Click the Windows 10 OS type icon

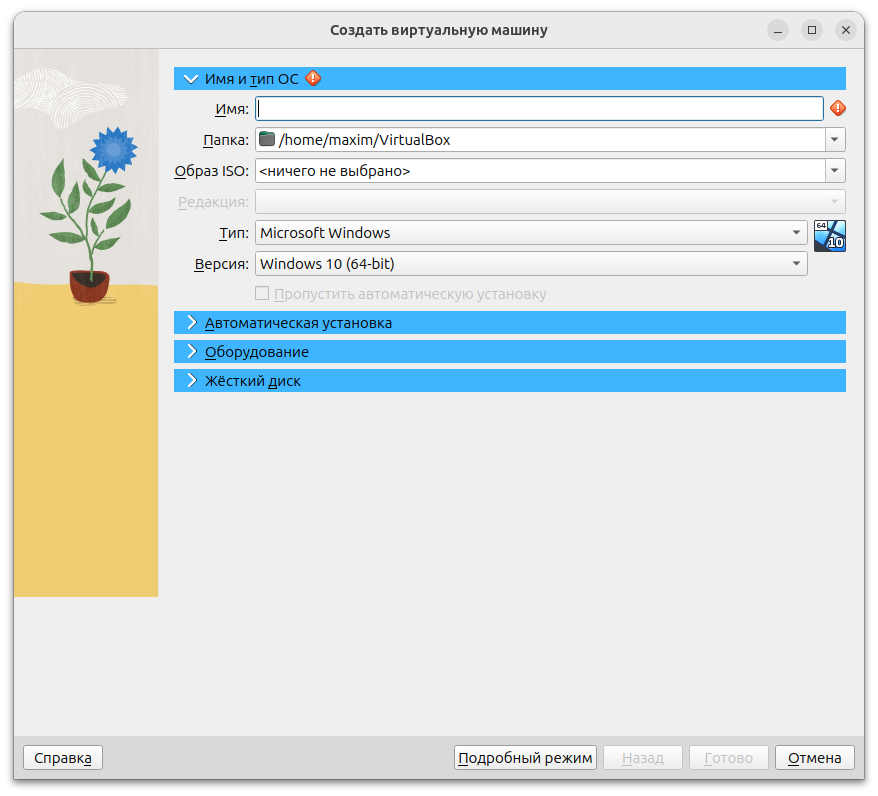829,236
